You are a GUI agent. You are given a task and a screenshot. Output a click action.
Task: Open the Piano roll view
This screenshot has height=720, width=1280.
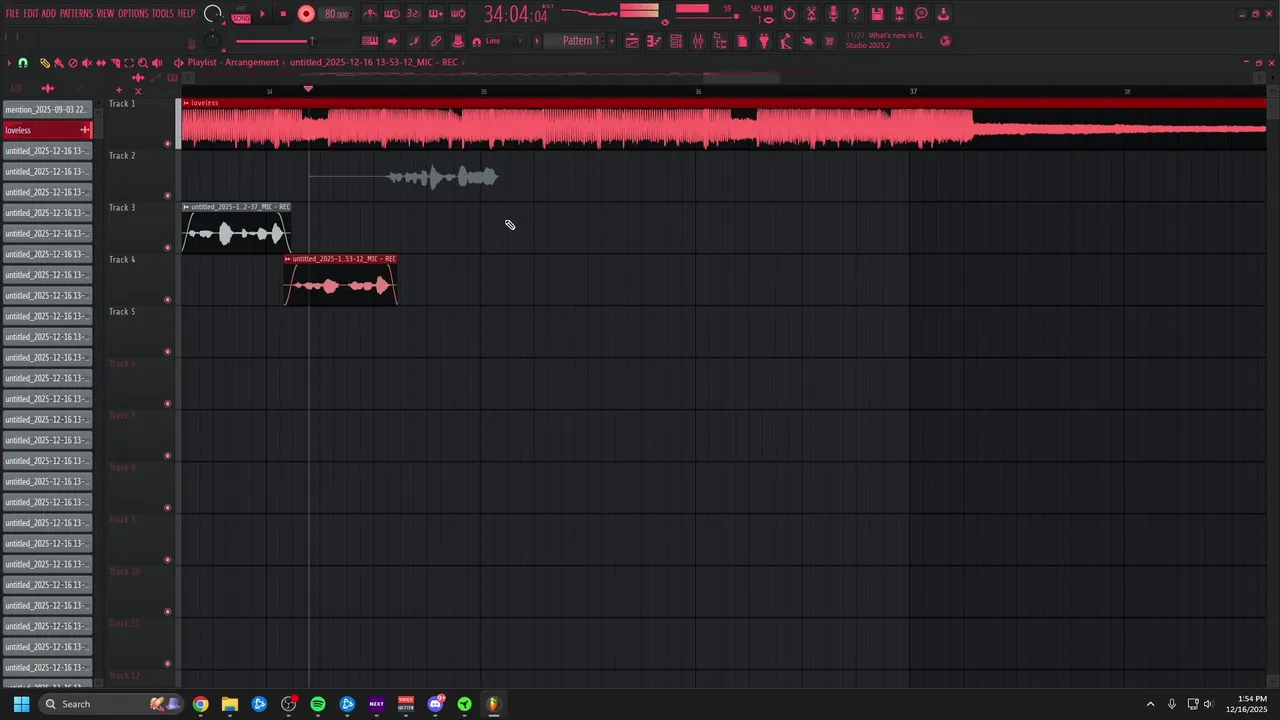click(653, 41)
